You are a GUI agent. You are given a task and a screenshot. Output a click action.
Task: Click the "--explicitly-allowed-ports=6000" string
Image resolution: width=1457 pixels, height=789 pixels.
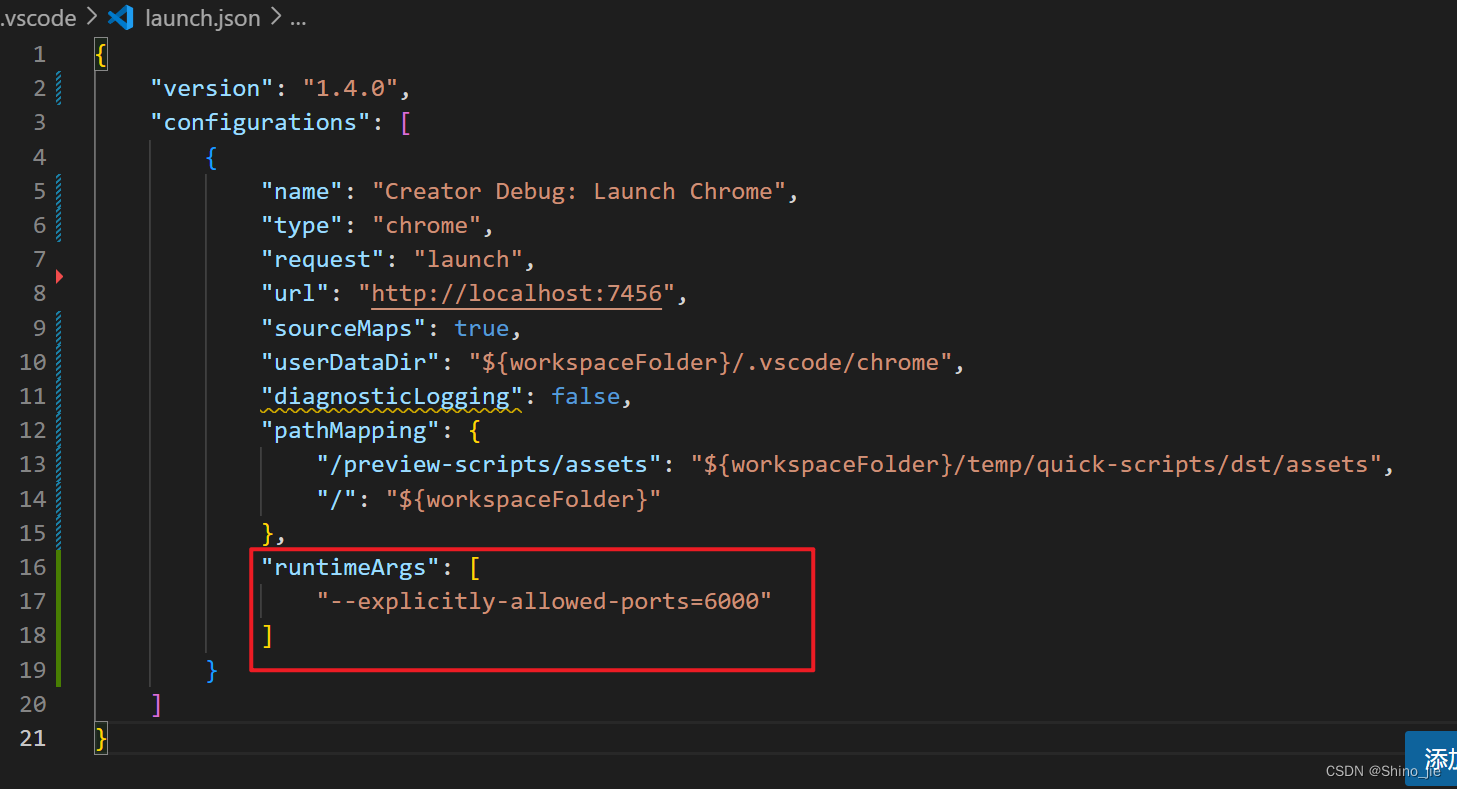coord(545,602)
